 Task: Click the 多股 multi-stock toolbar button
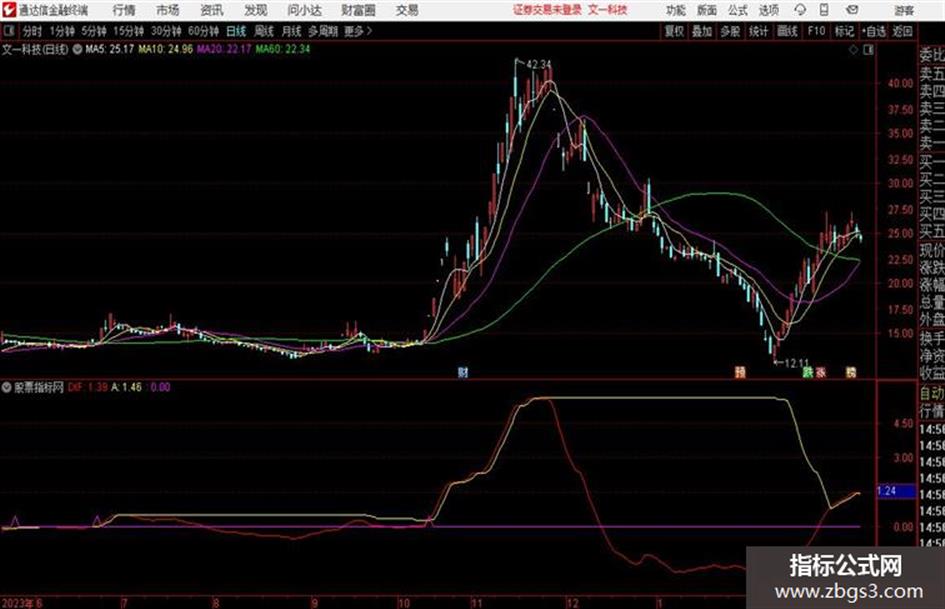[x=730, y=31]
